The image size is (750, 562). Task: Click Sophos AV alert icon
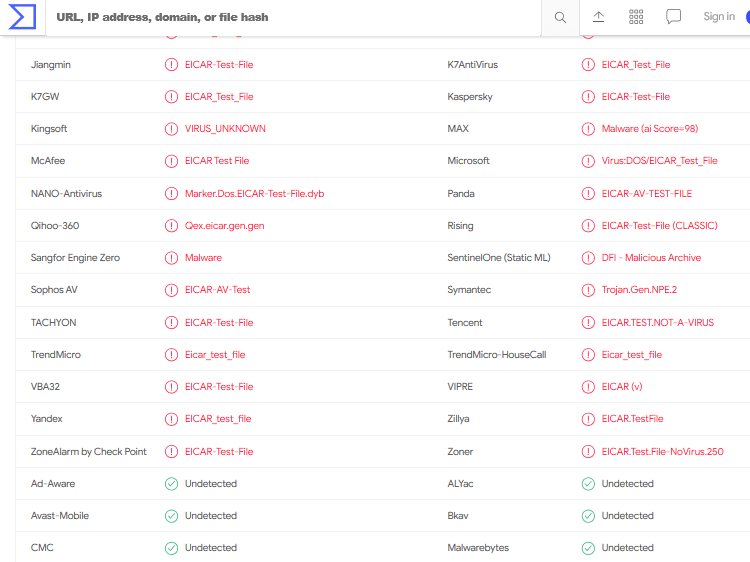point(171,290)
